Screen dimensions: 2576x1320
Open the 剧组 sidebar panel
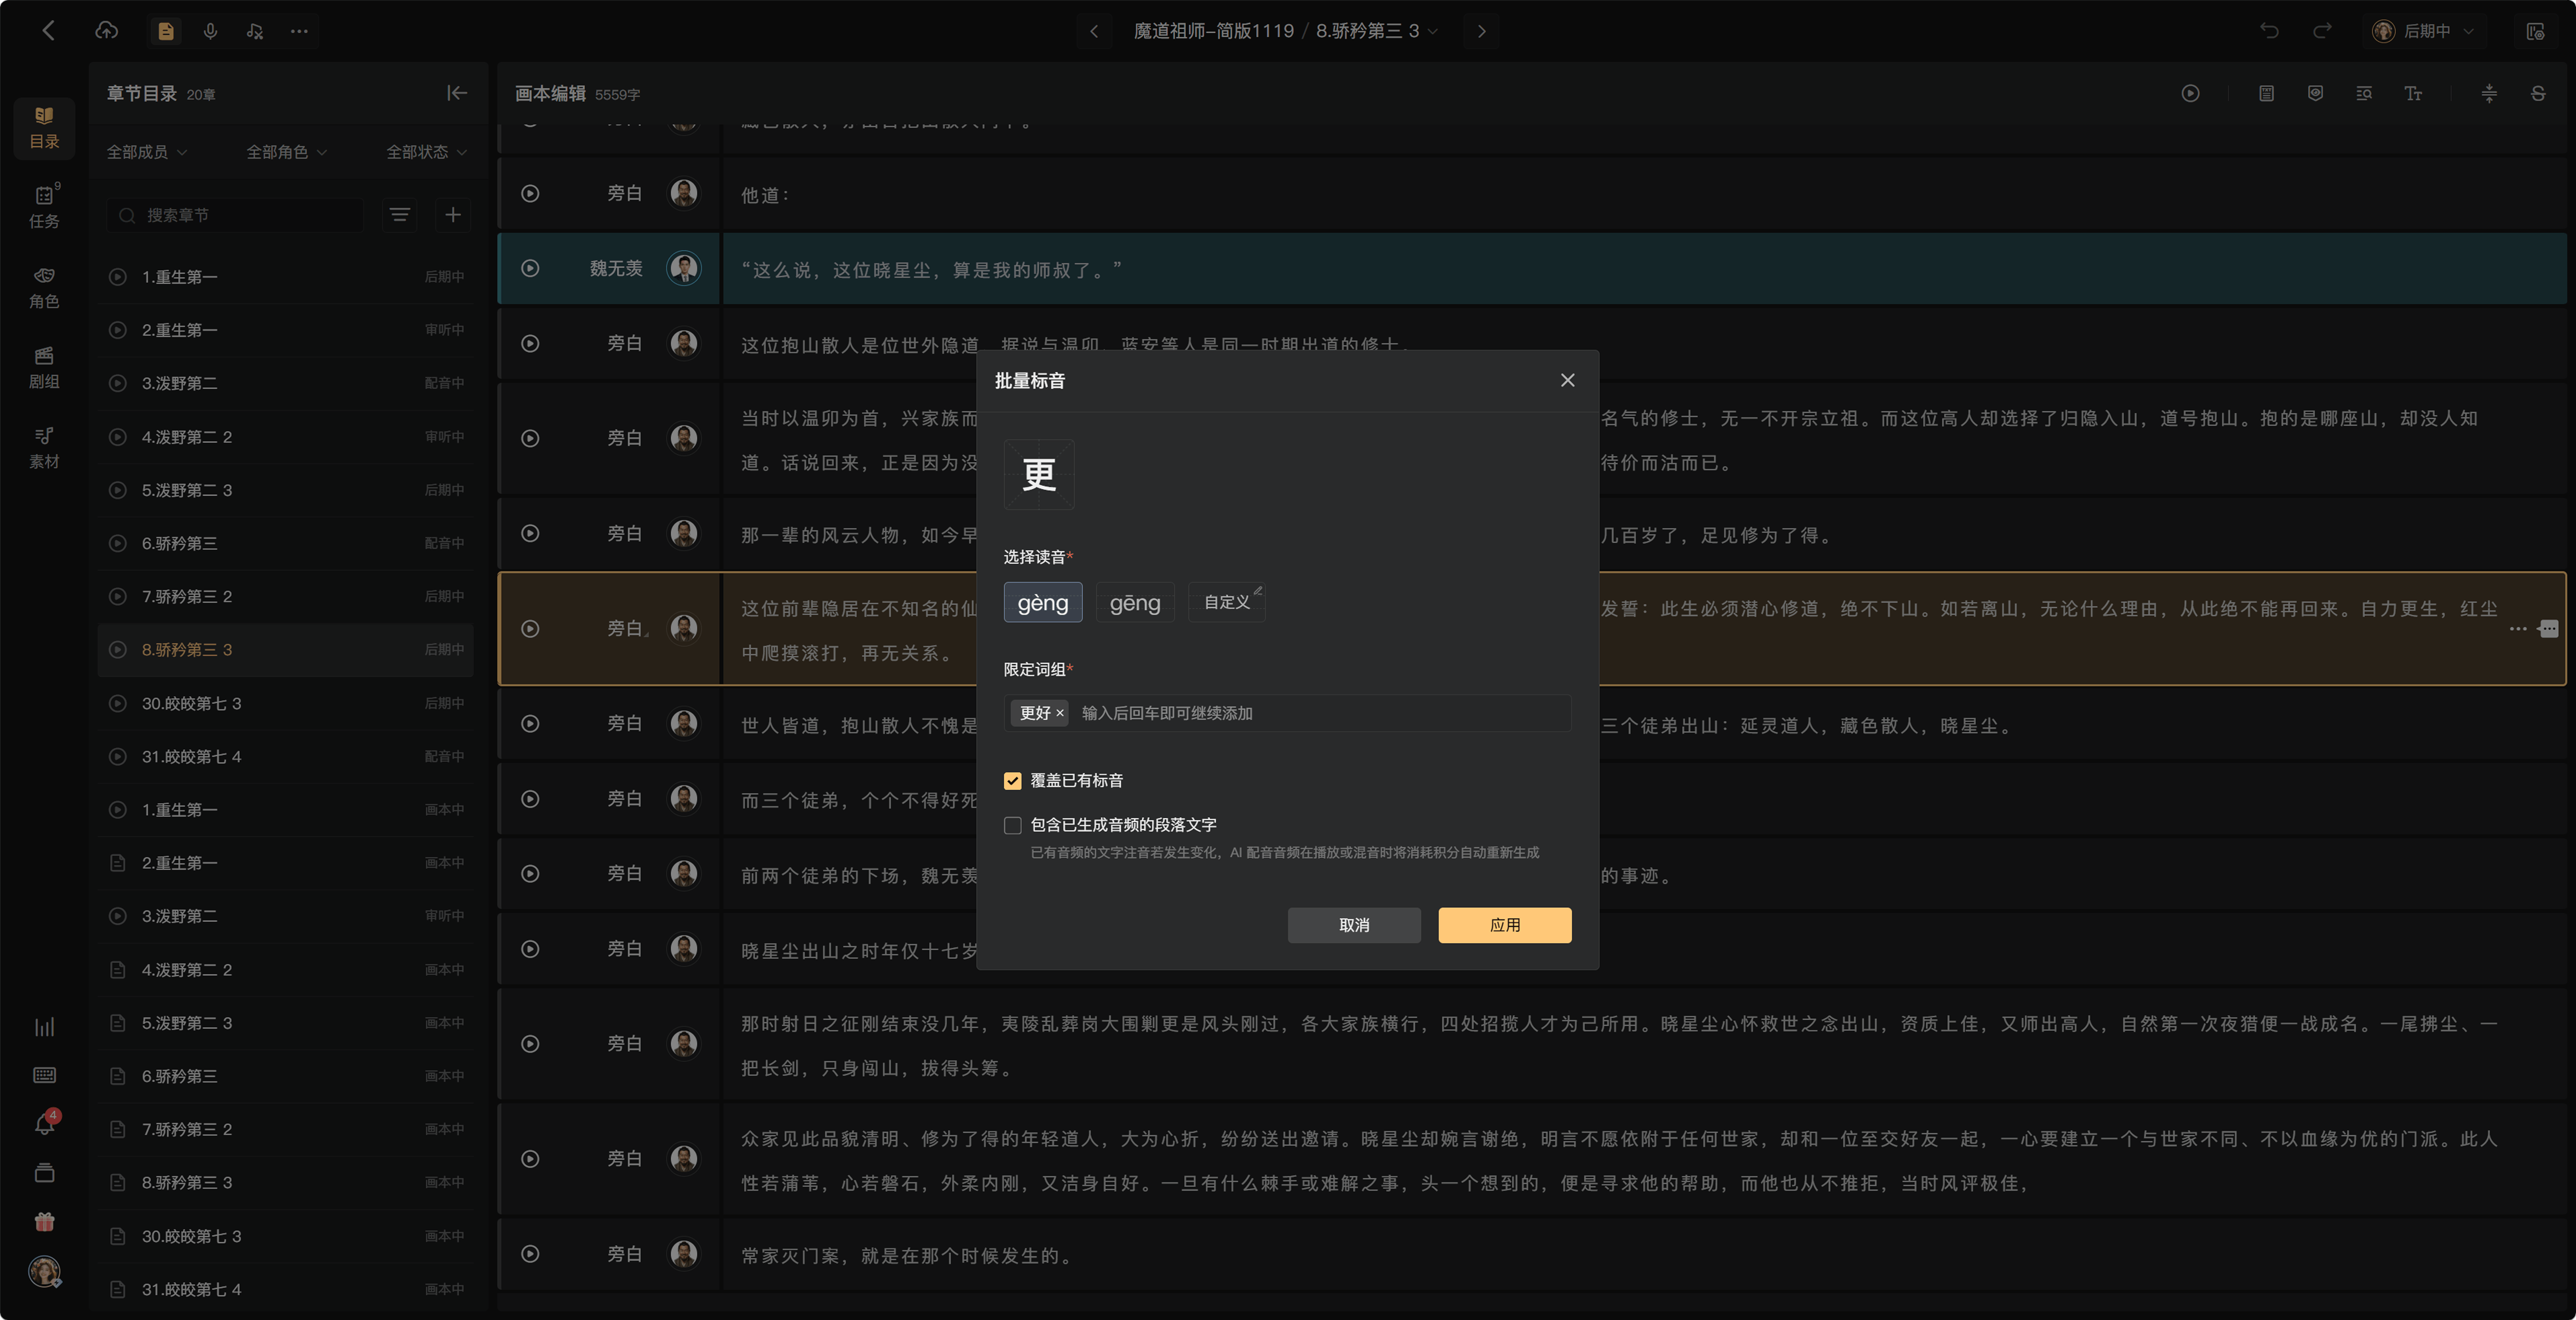pyautogui.click(x=44, y=367)
